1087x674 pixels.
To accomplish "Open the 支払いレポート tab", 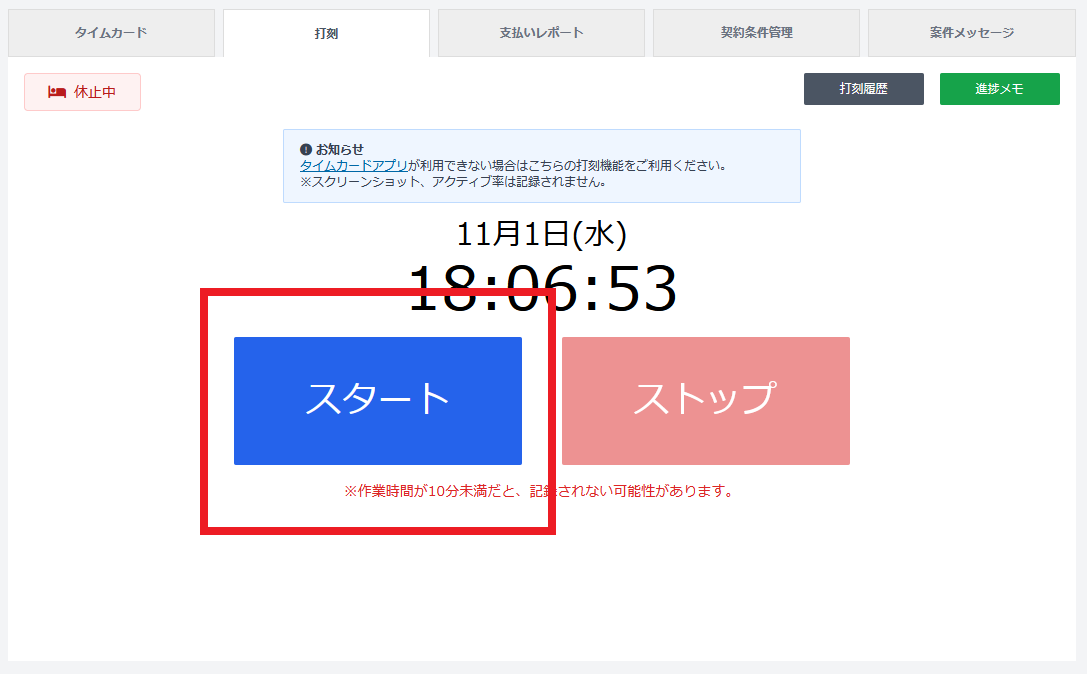I will point(541,33).
